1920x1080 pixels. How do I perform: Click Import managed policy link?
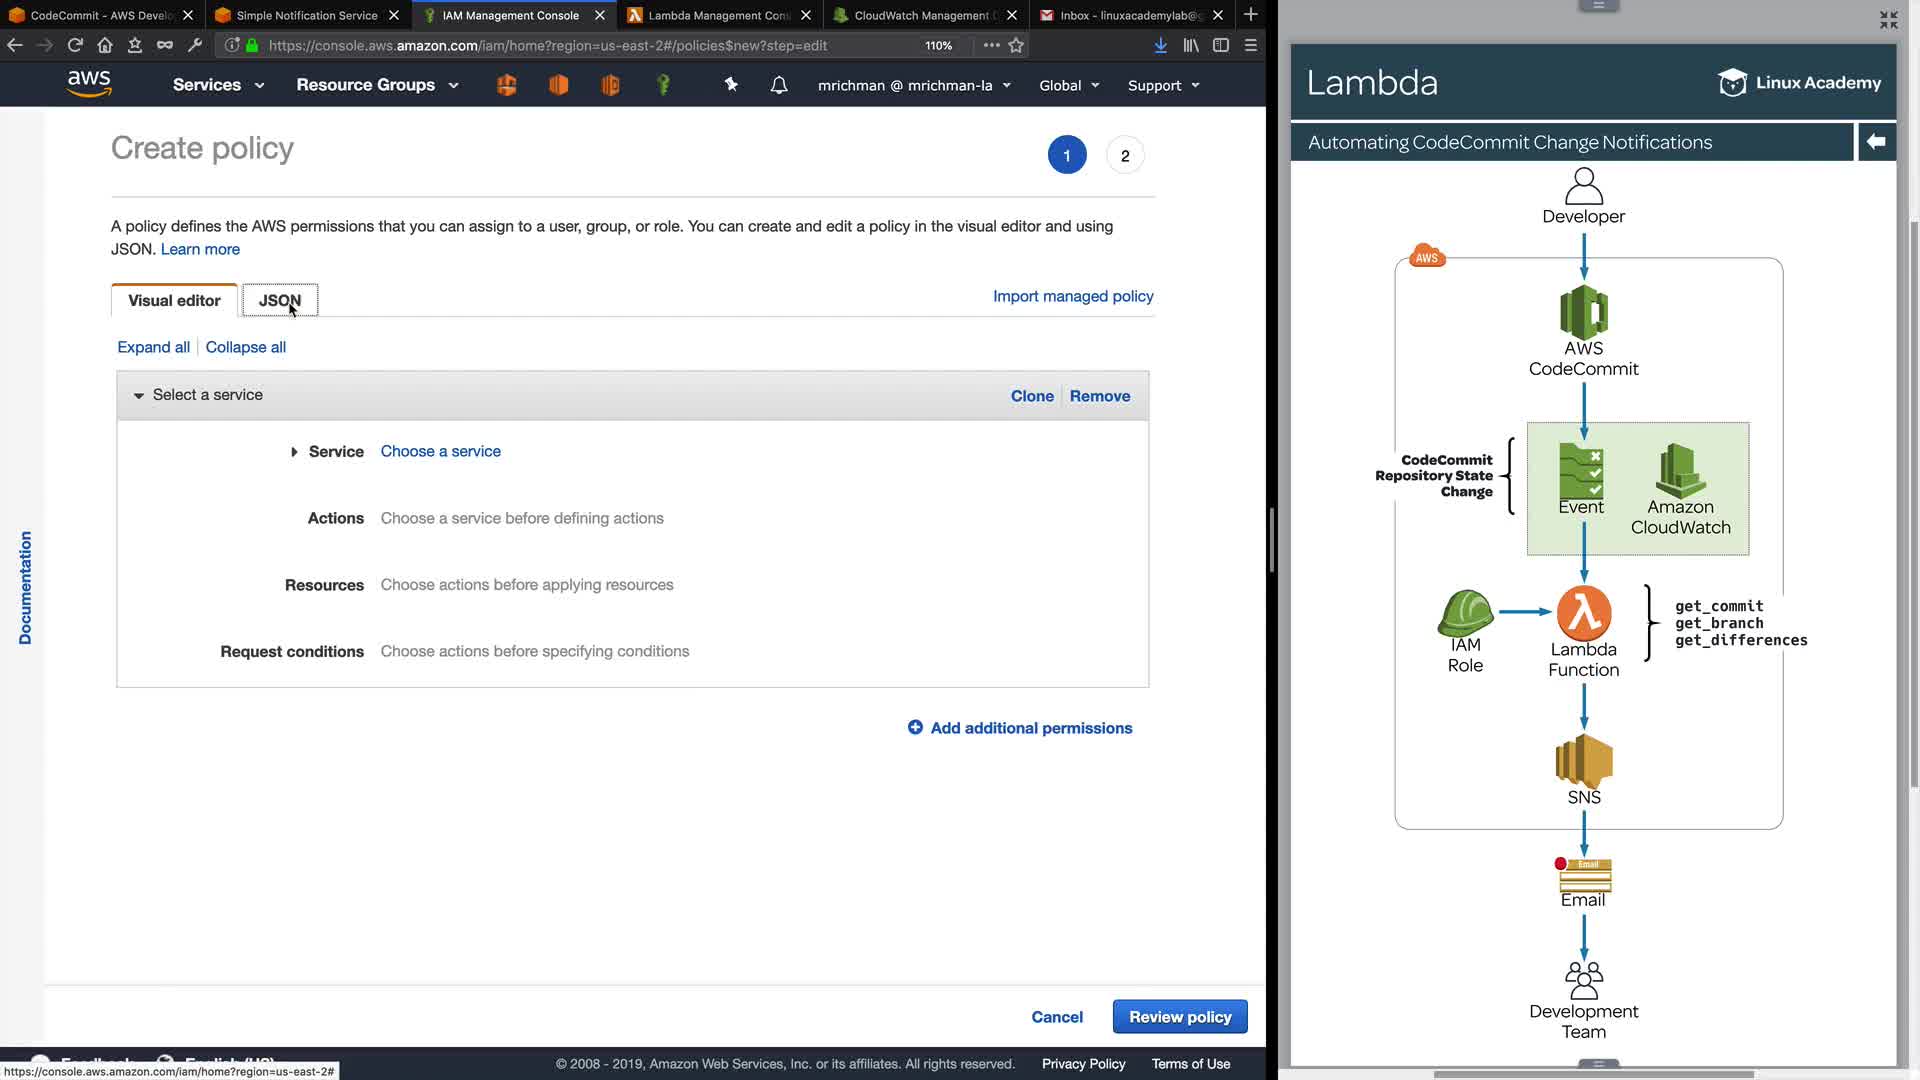pos(1073,296)
